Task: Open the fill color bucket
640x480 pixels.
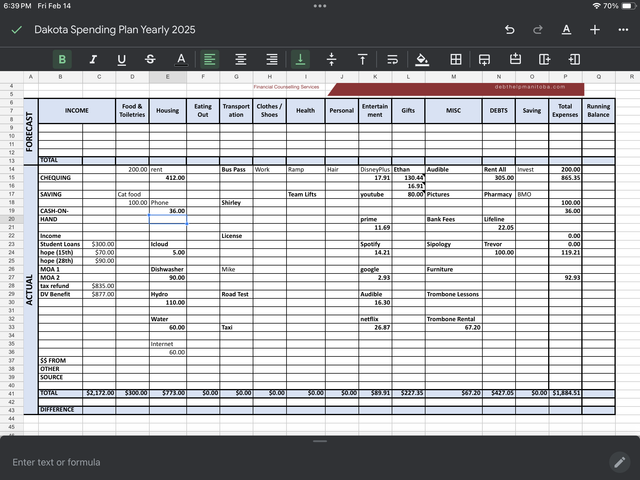Action: click(x=422, y=60)
